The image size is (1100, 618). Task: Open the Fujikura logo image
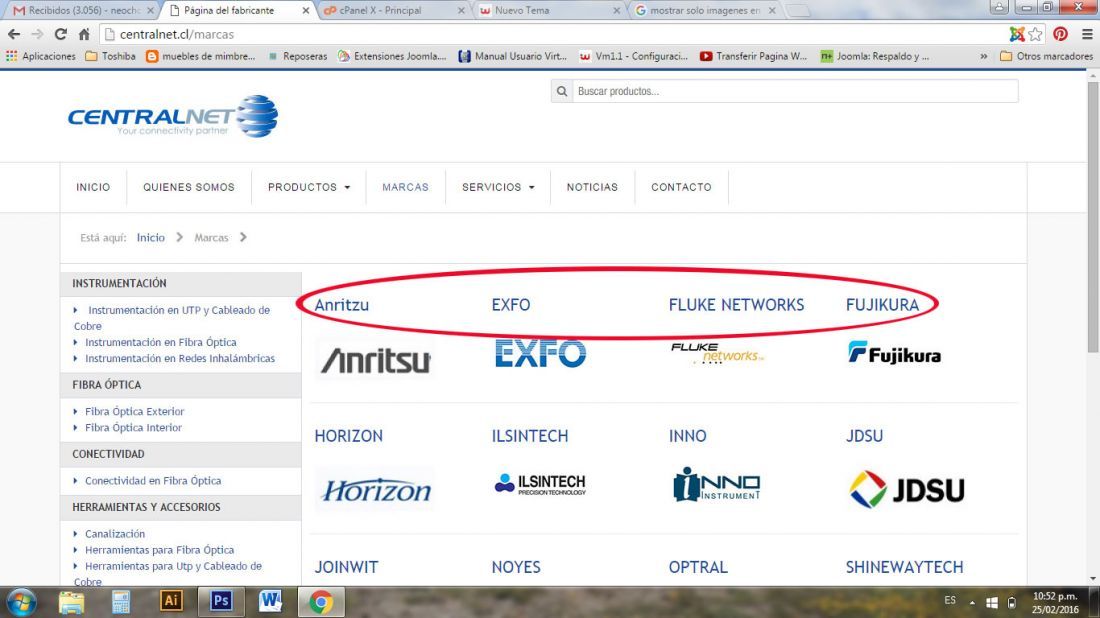[x=894, y=353]
